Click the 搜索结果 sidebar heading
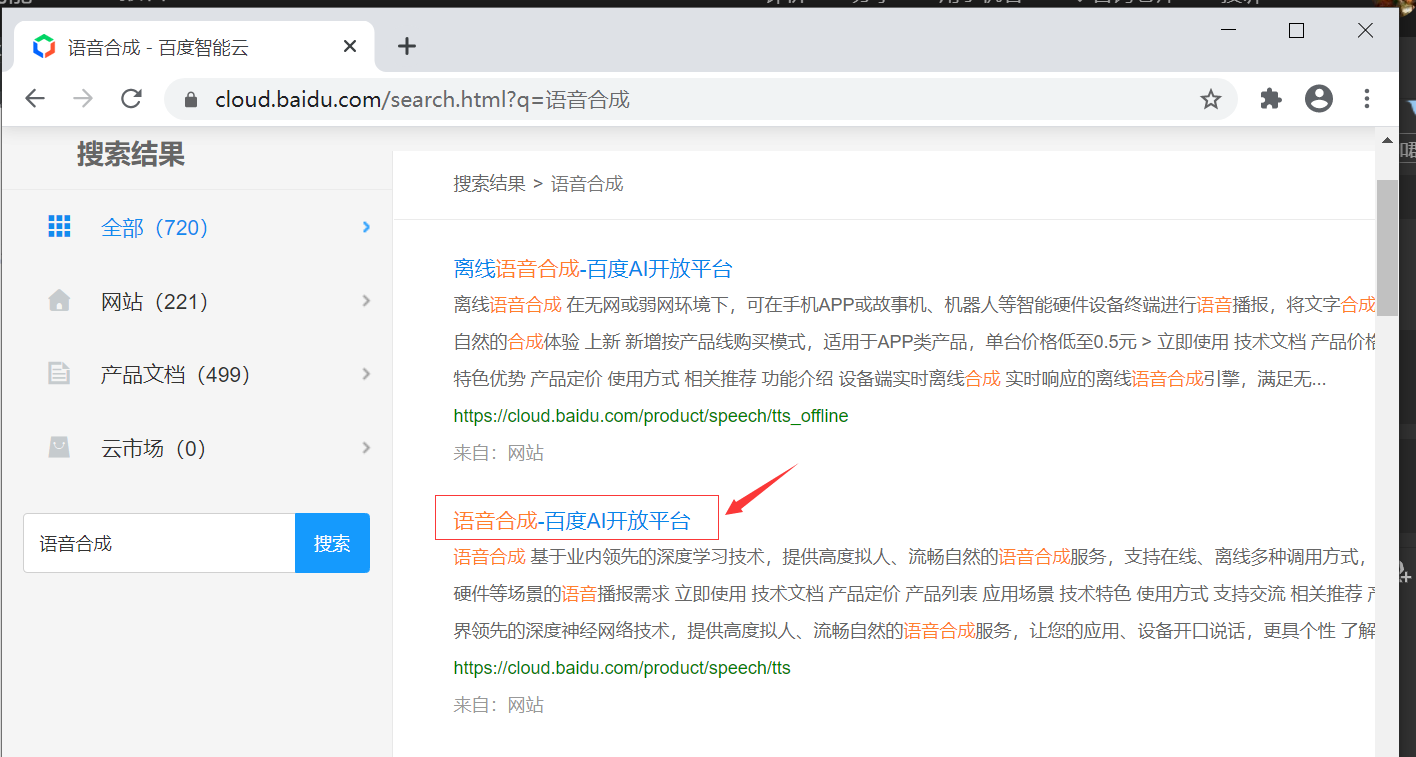The width and height of the screenshot is (1416, 757). pyautogui.click(x=131, y=155)
